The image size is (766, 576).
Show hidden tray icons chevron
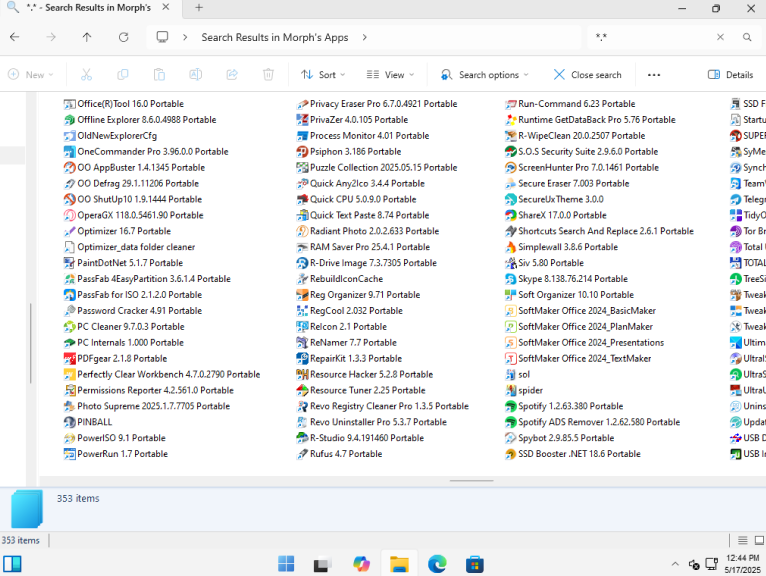point(675,564)
